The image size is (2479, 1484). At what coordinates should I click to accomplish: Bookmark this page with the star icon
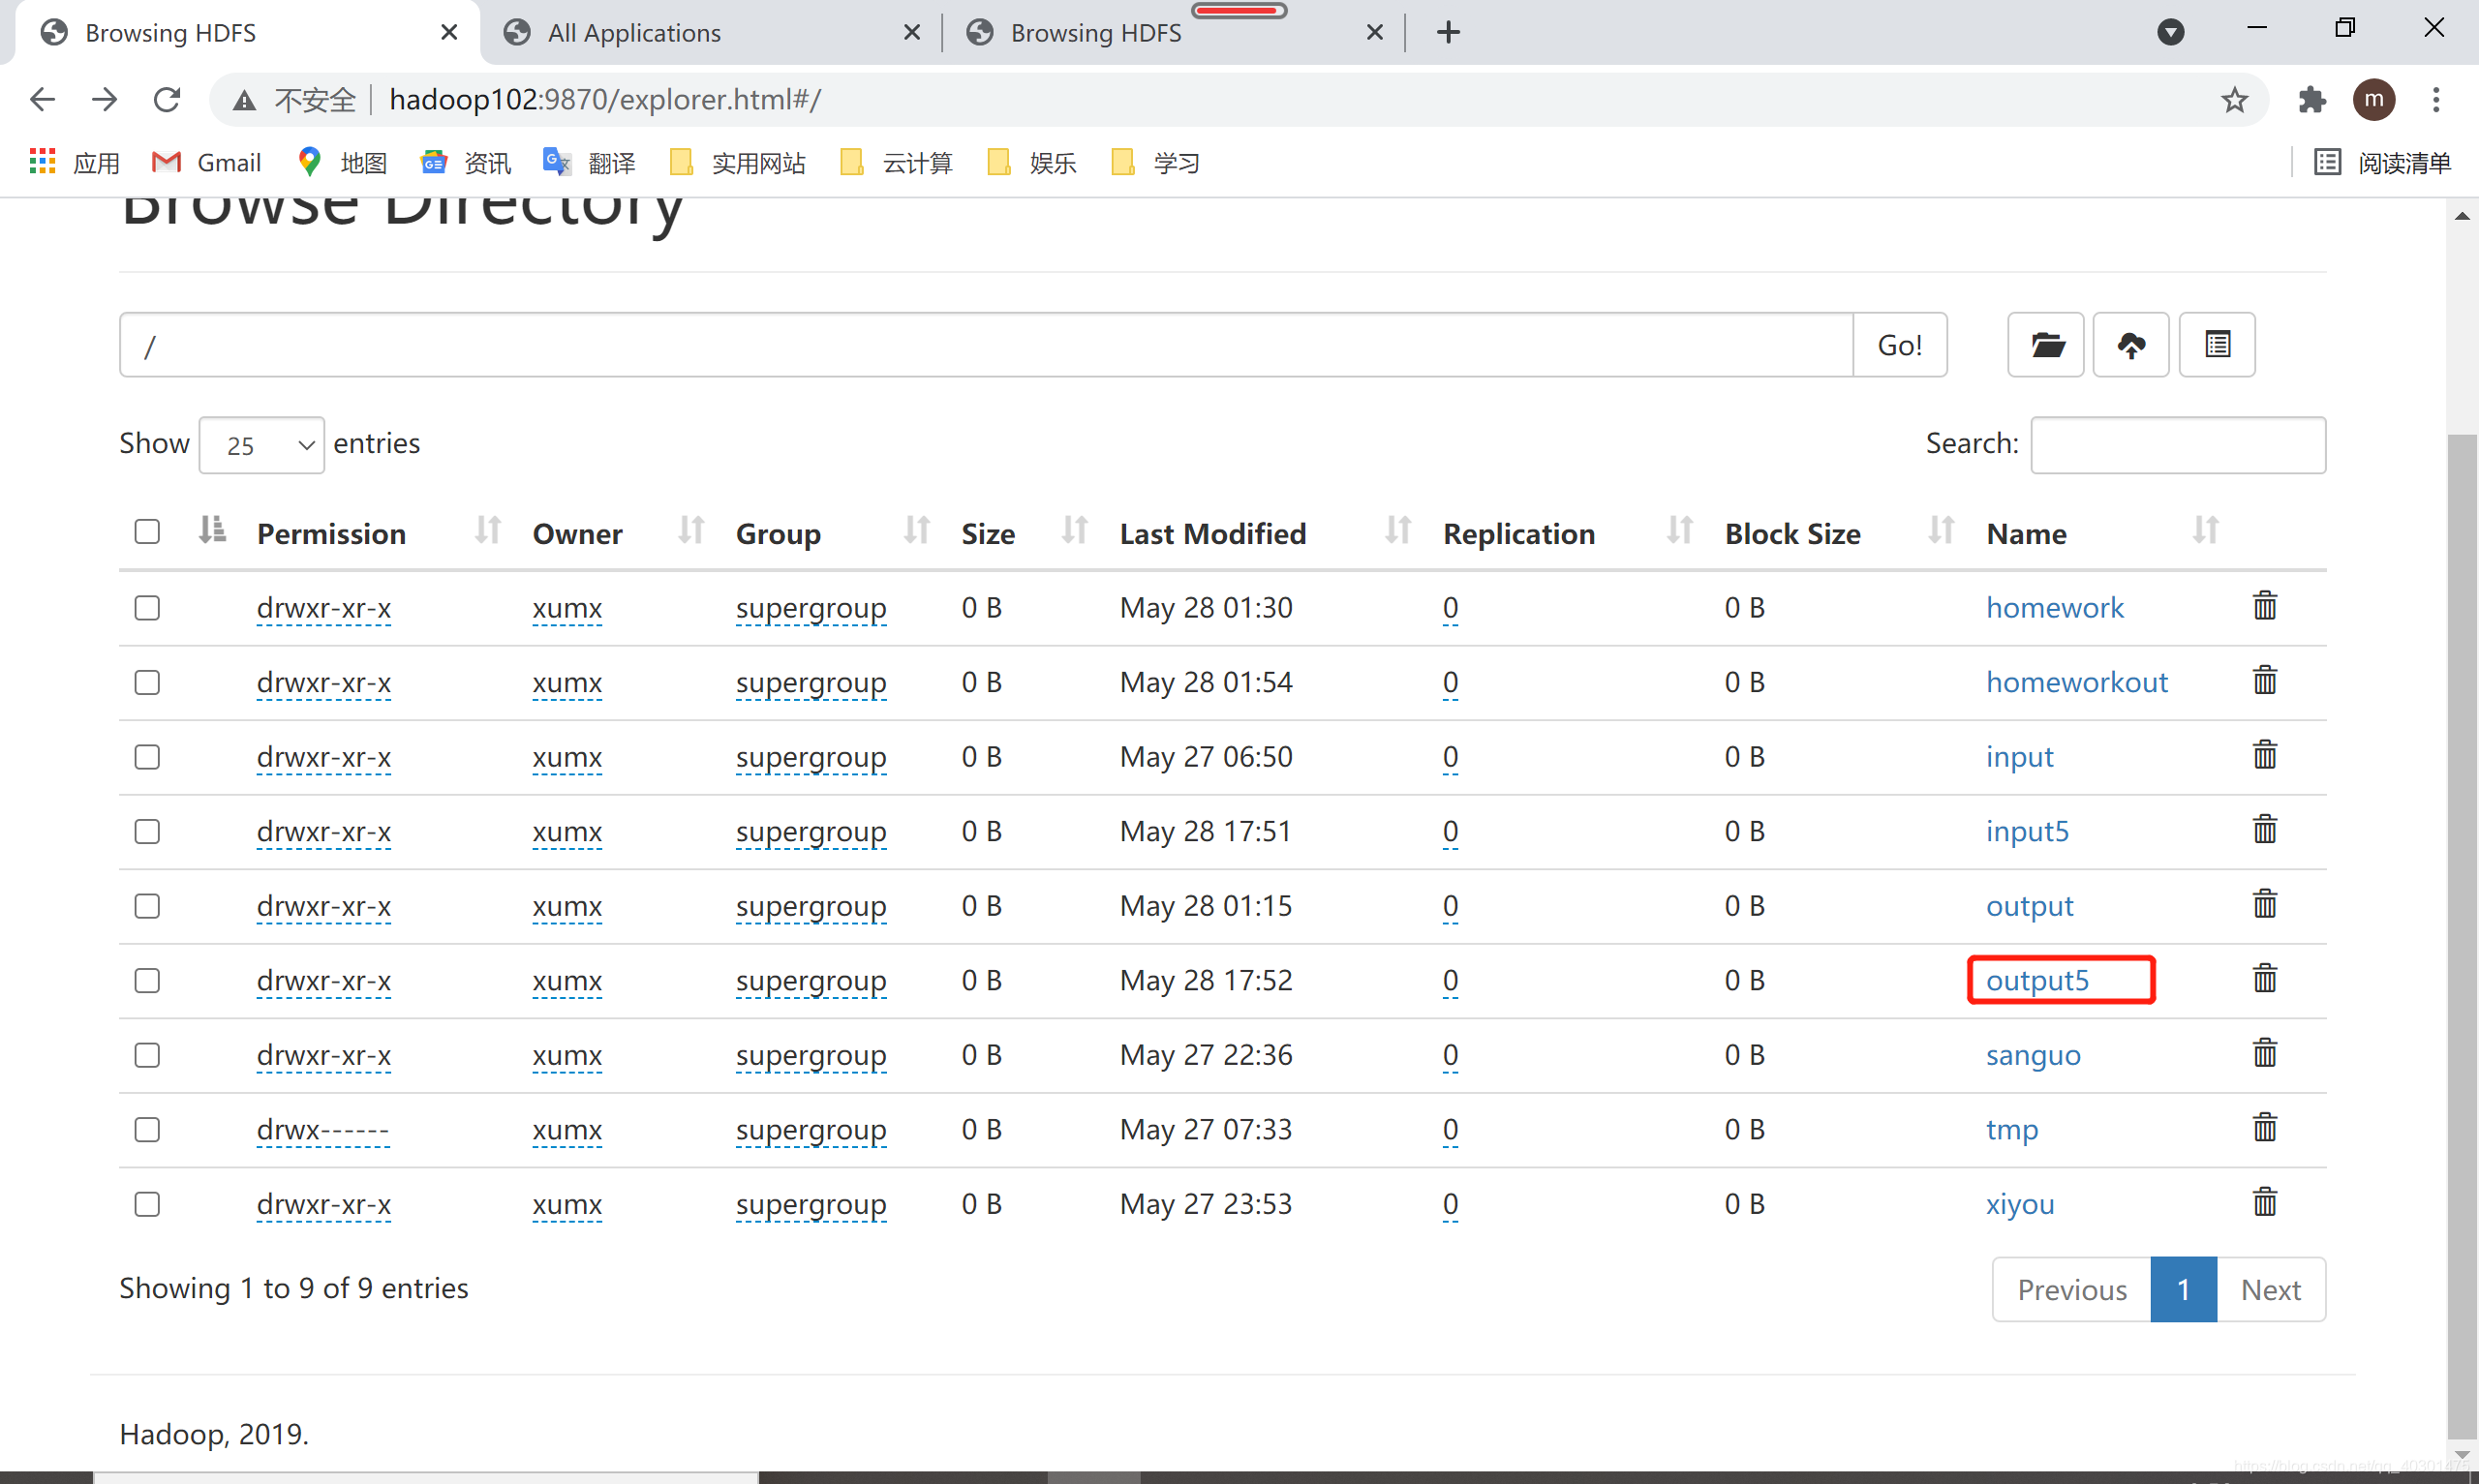2234,100
